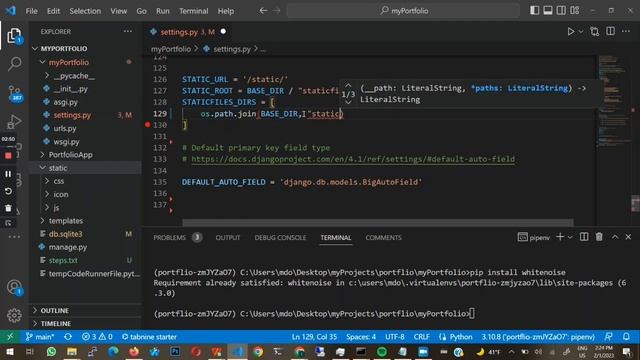This screenshot has height=360, width=640.
Task: Expand the icon folder
Action: click(61, 194)
